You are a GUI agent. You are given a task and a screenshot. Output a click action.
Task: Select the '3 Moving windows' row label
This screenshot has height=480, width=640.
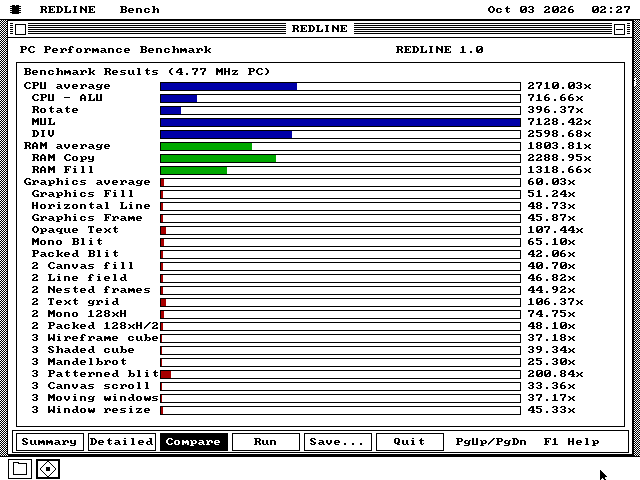point(95,398)
